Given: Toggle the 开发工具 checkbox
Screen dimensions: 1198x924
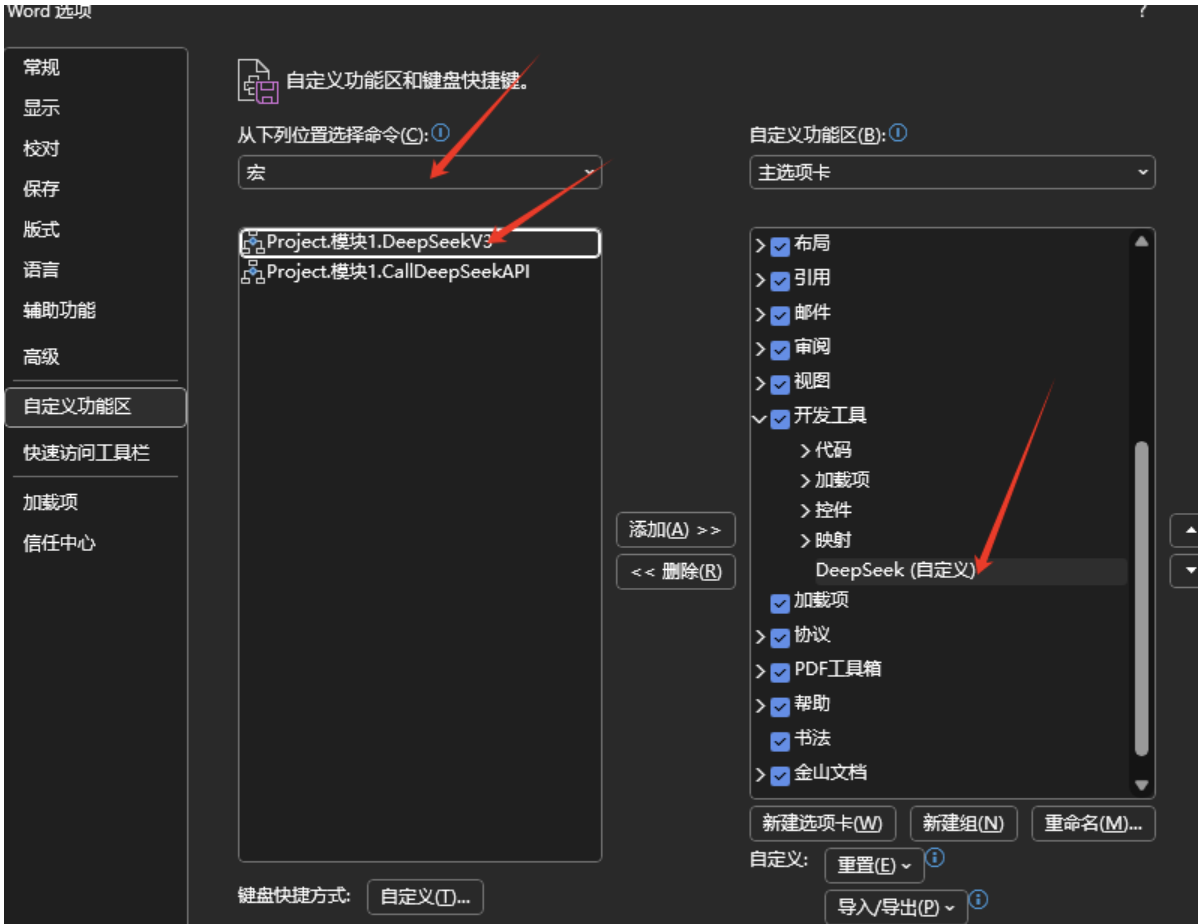Looking at the screenshot, I should [781, 418].
